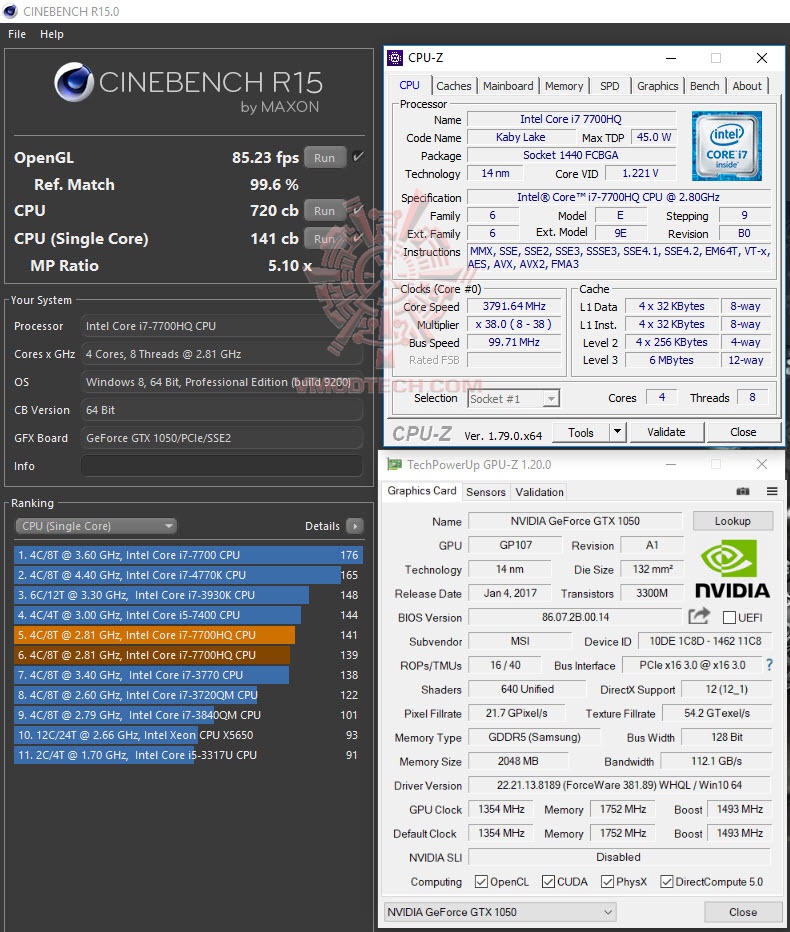Screen dimensions: 790x932
Task: Click the Lookup button in GPU-Z
Action: tap(733, 521)
